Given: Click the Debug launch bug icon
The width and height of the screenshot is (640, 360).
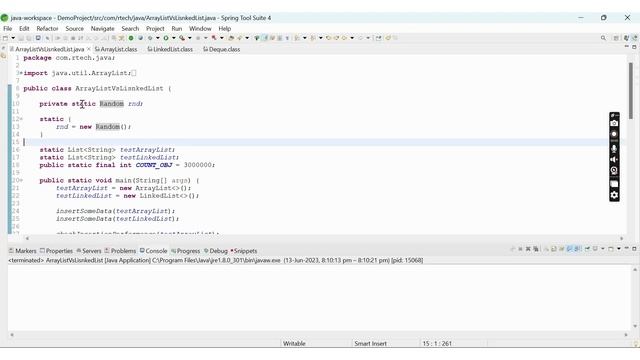Looking at the screenshot, I should [150, 38].
